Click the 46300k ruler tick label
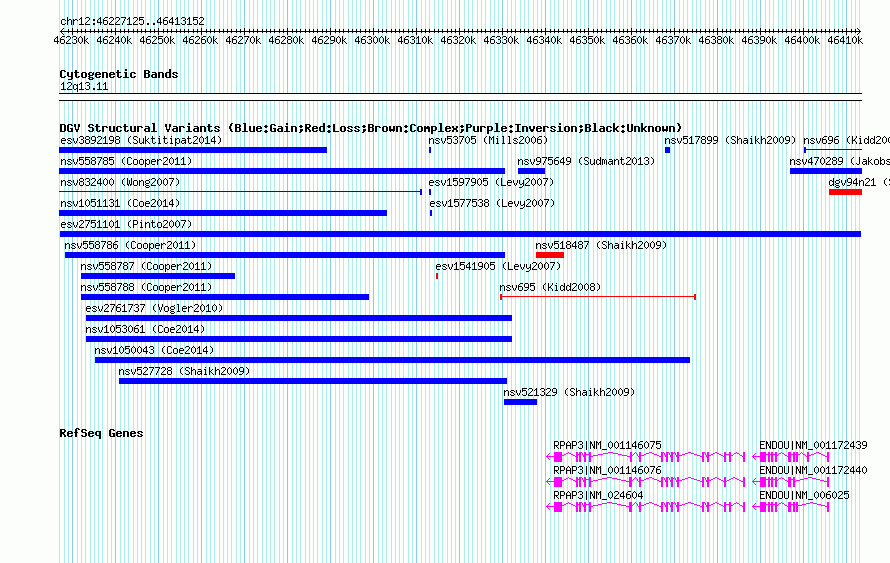The height and width of the screenshot is (563, 890). pyautogui.click(x=372, y=40)
